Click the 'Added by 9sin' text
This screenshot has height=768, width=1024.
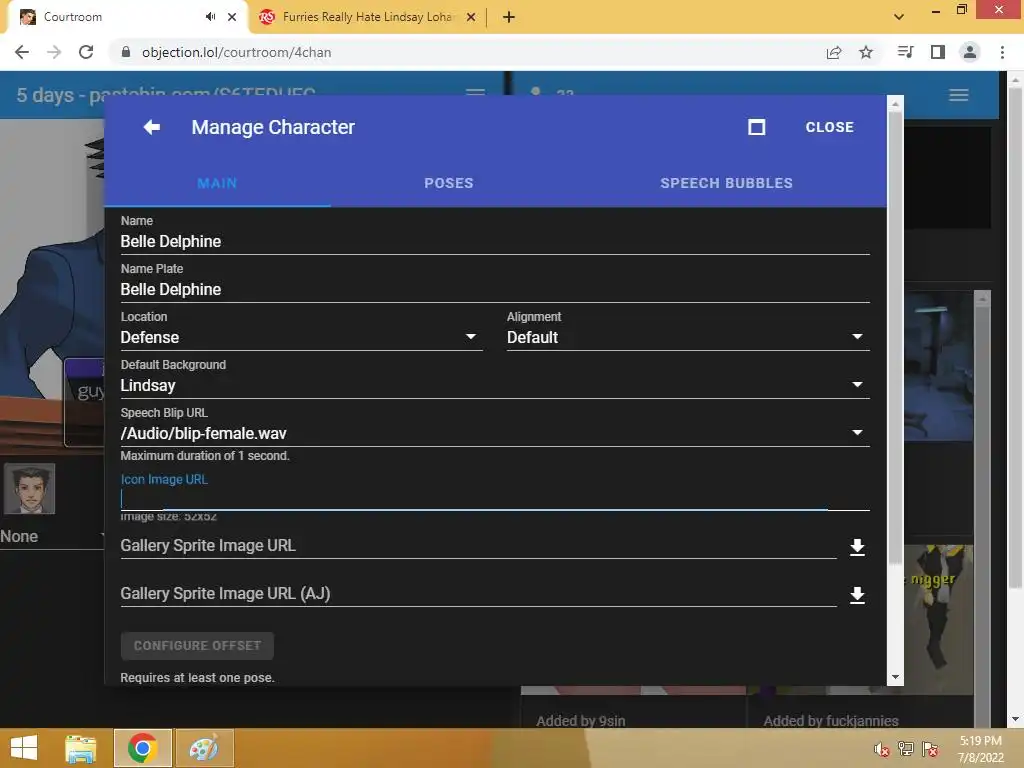click(x=581, y=721)
